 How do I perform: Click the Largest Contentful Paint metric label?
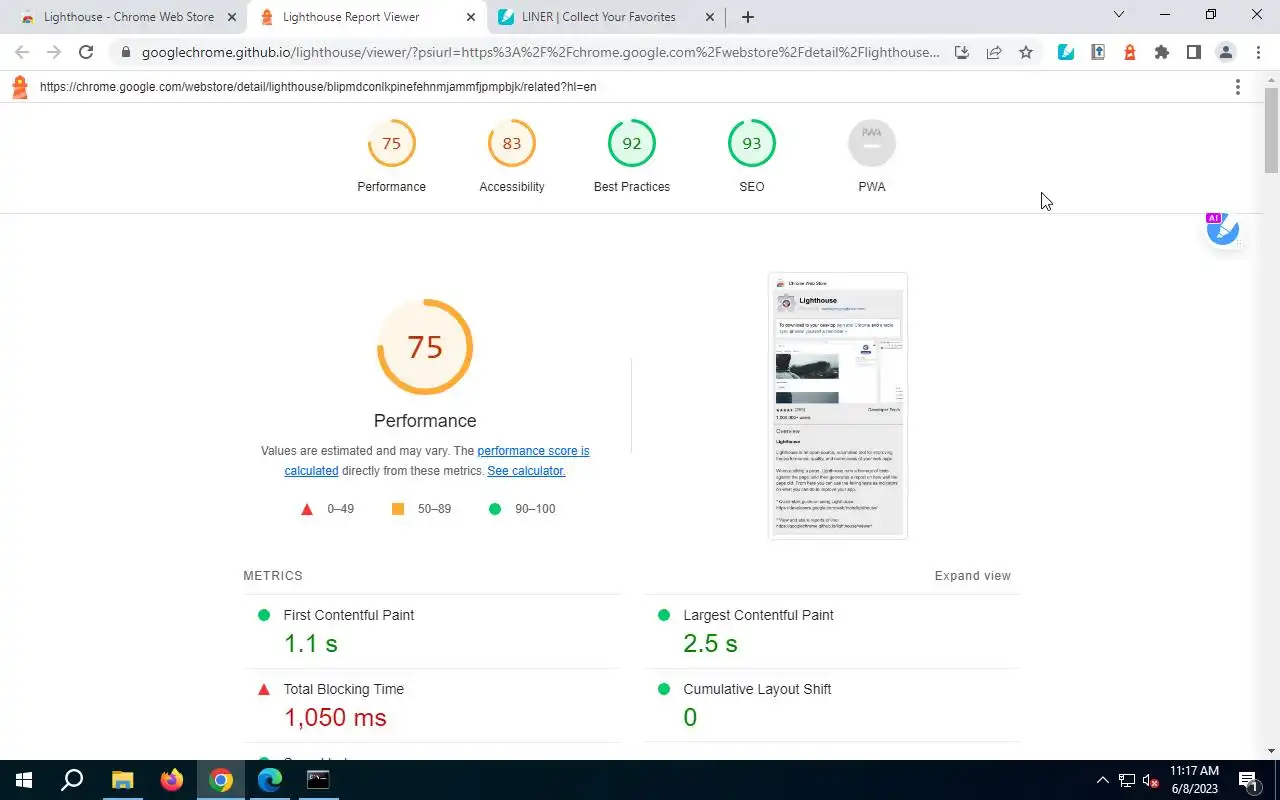(x=758, y=615)
